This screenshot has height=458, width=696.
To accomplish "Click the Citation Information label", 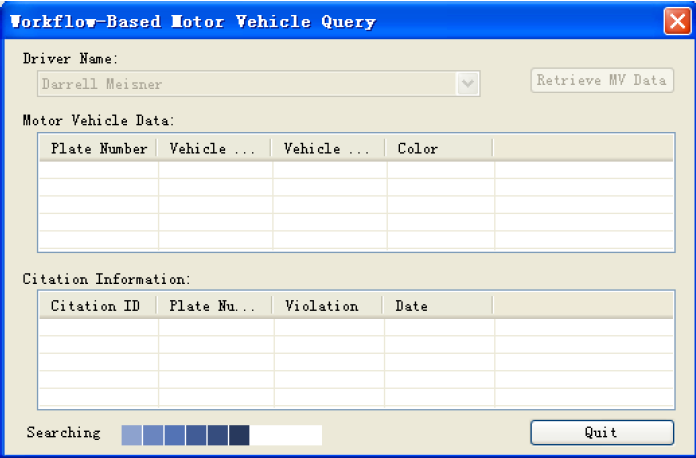I will (107, 279).
